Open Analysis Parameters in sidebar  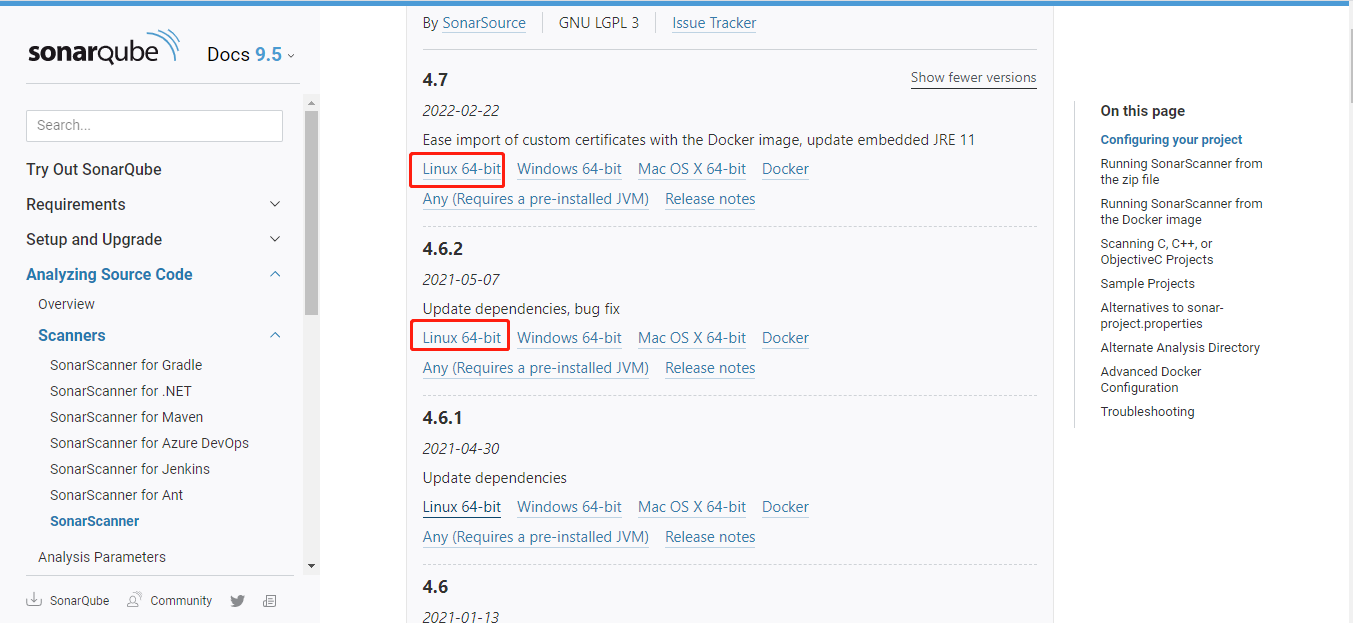pyautogui.click(x=102, y=557)
